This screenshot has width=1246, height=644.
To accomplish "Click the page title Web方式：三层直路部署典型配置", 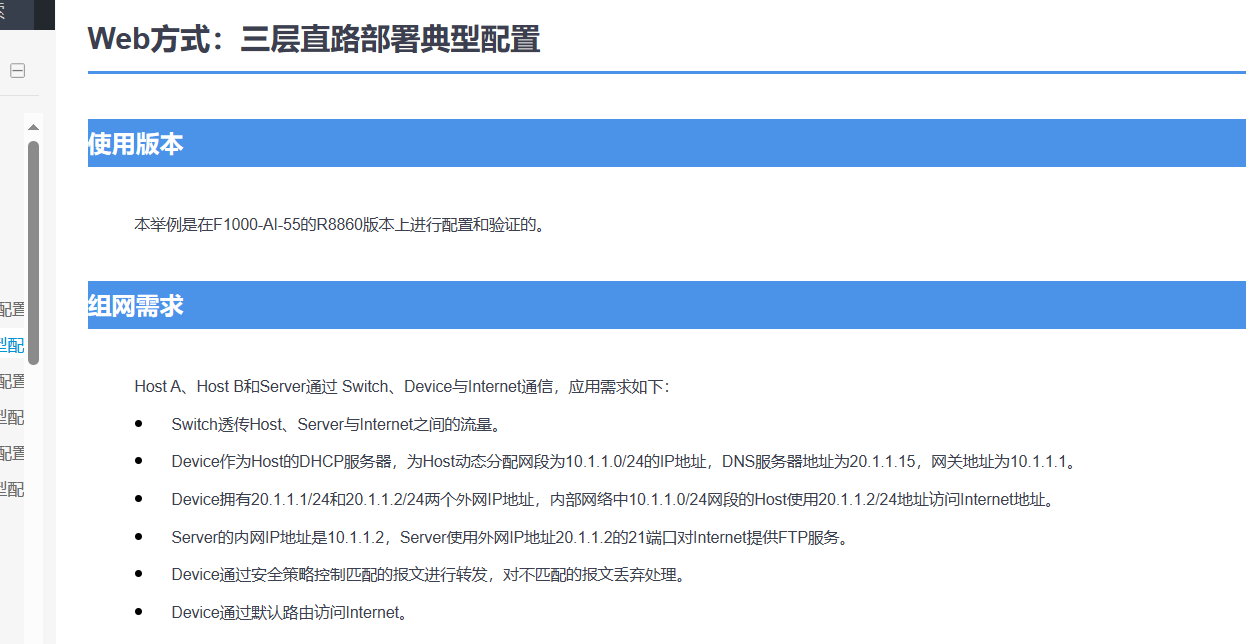I will 314,39.
